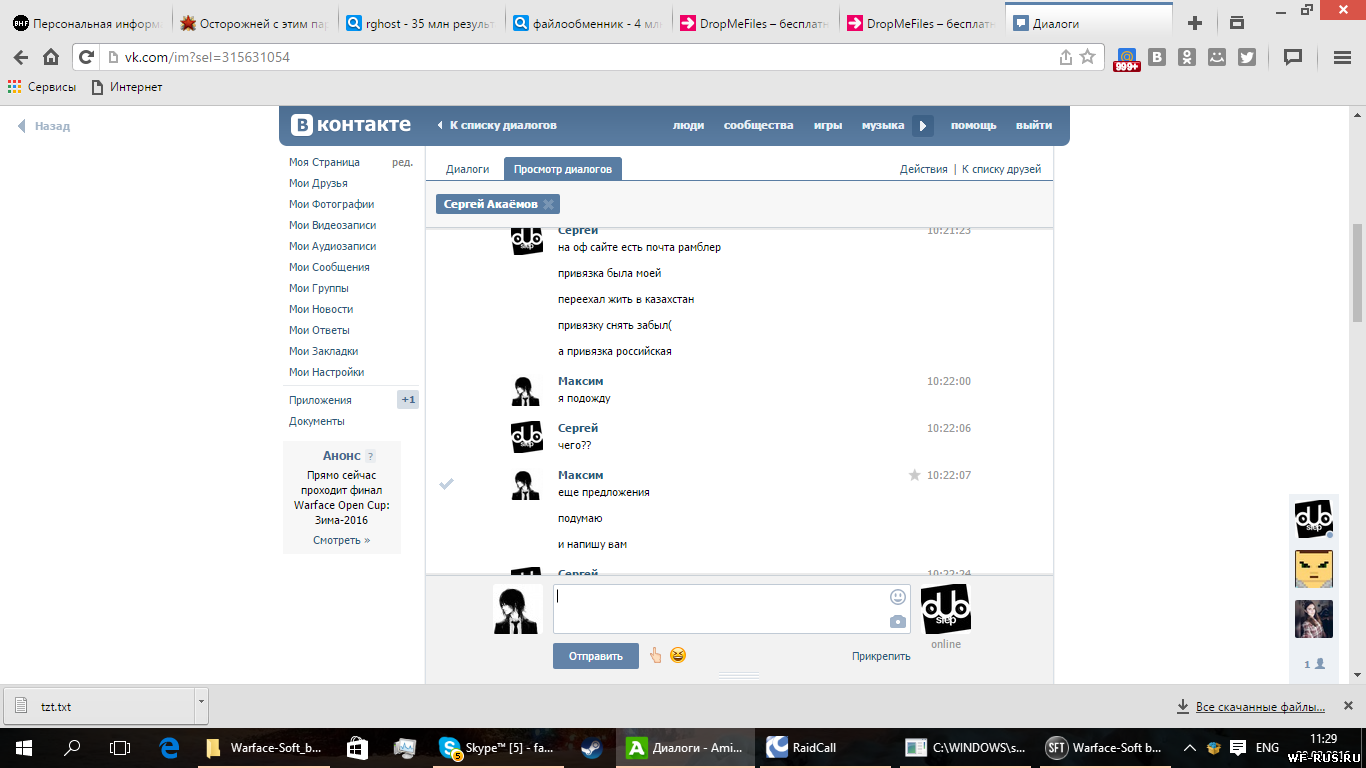Open the tab list stacked-windows icon

1237,23
